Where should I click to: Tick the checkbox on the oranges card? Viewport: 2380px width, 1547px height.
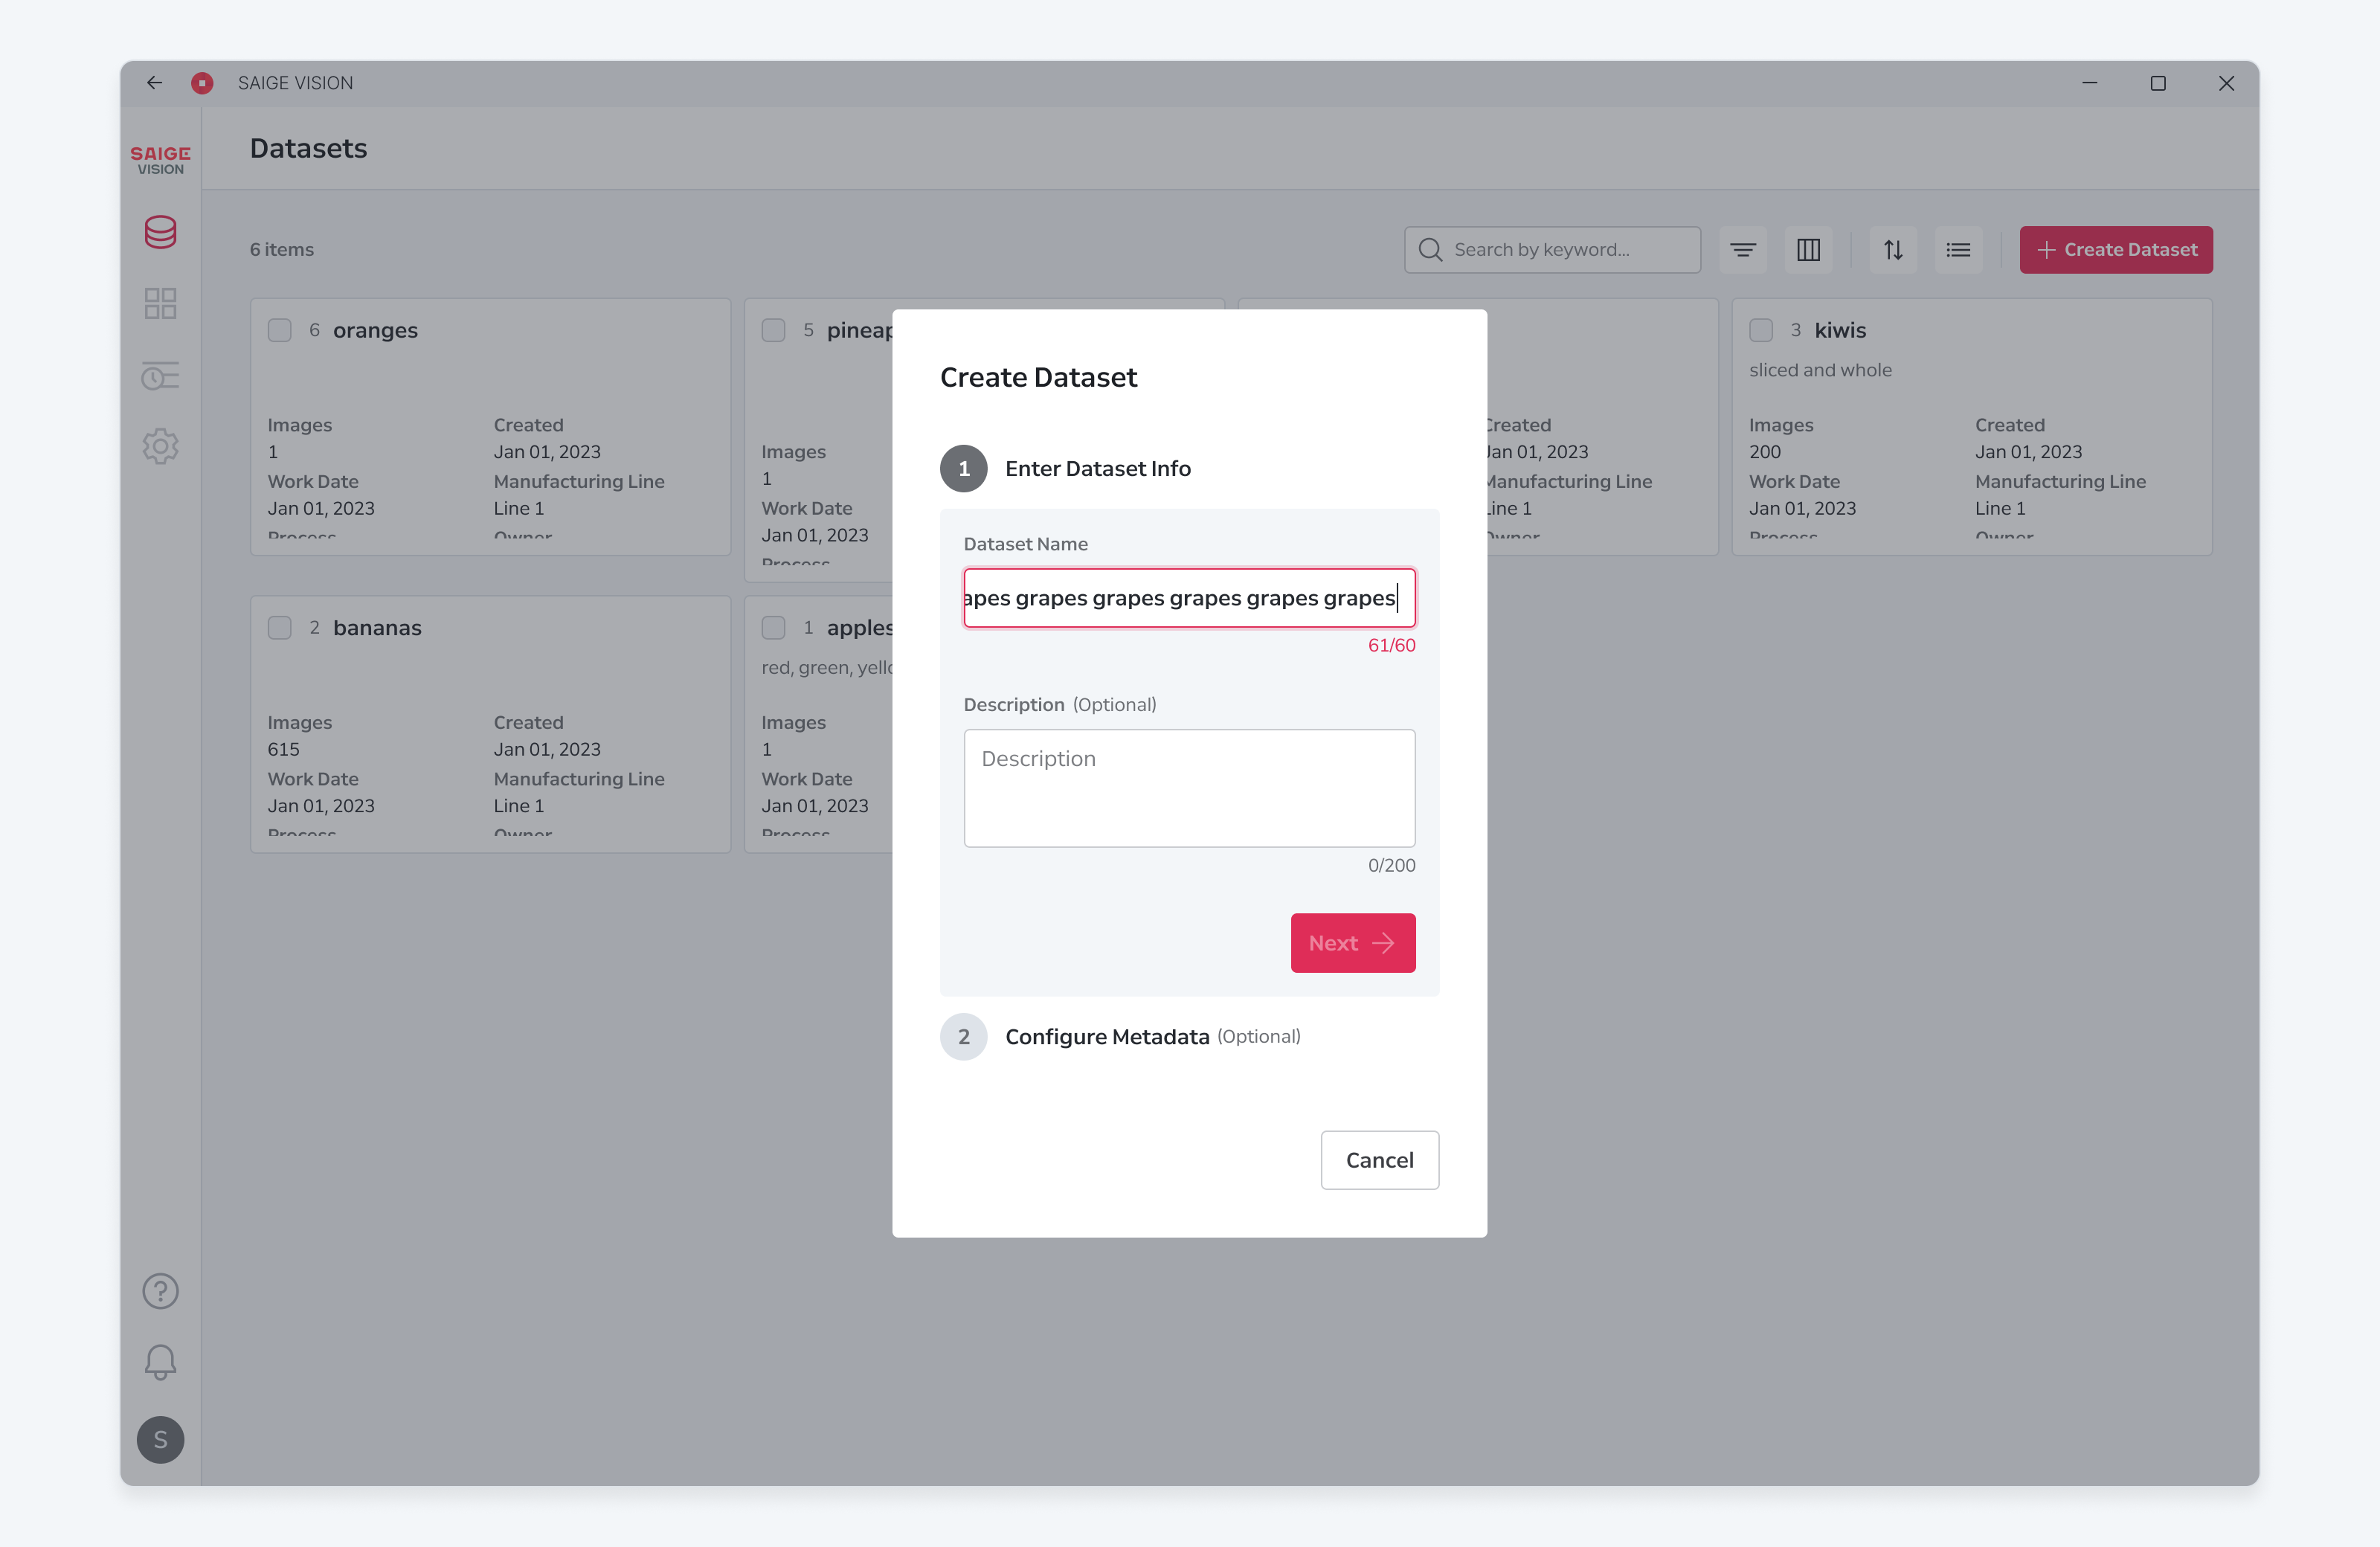(x=280, y=330)
